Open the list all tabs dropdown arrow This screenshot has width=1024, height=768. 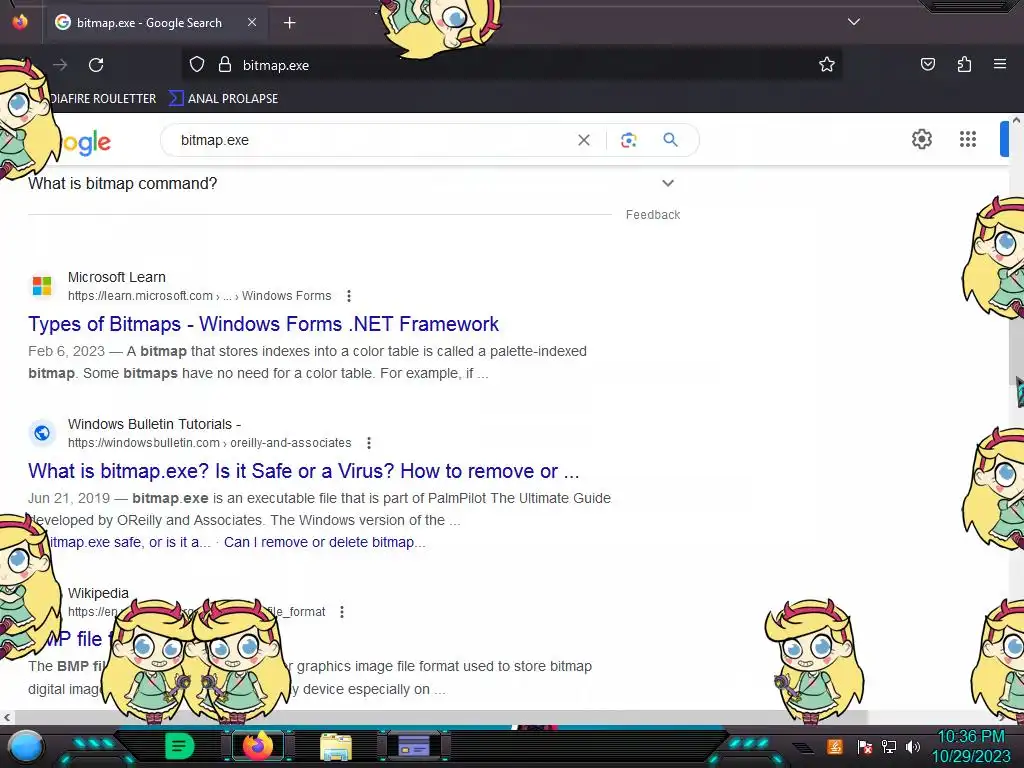tap(854, 22)
